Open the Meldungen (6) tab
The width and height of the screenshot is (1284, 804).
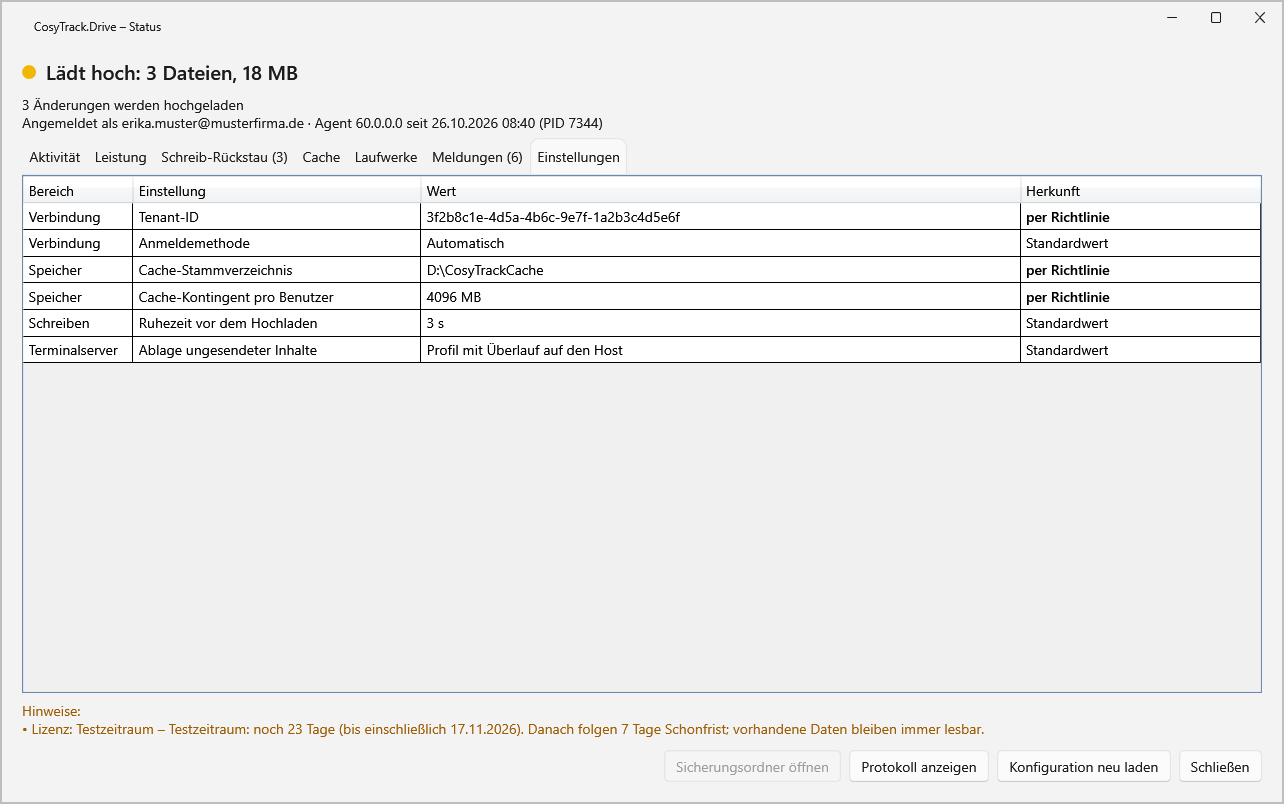[477, 157]
